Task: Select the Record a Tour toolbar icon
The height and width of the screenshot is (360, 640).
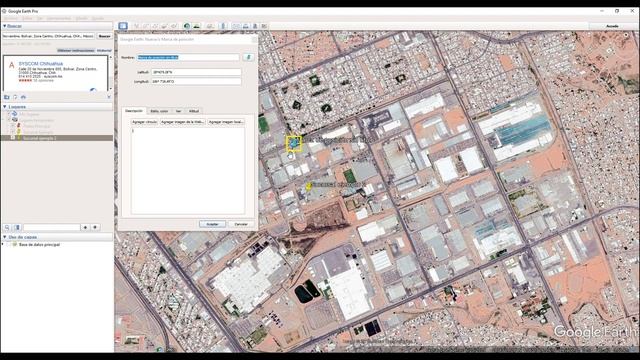Action: pos(173,26)
